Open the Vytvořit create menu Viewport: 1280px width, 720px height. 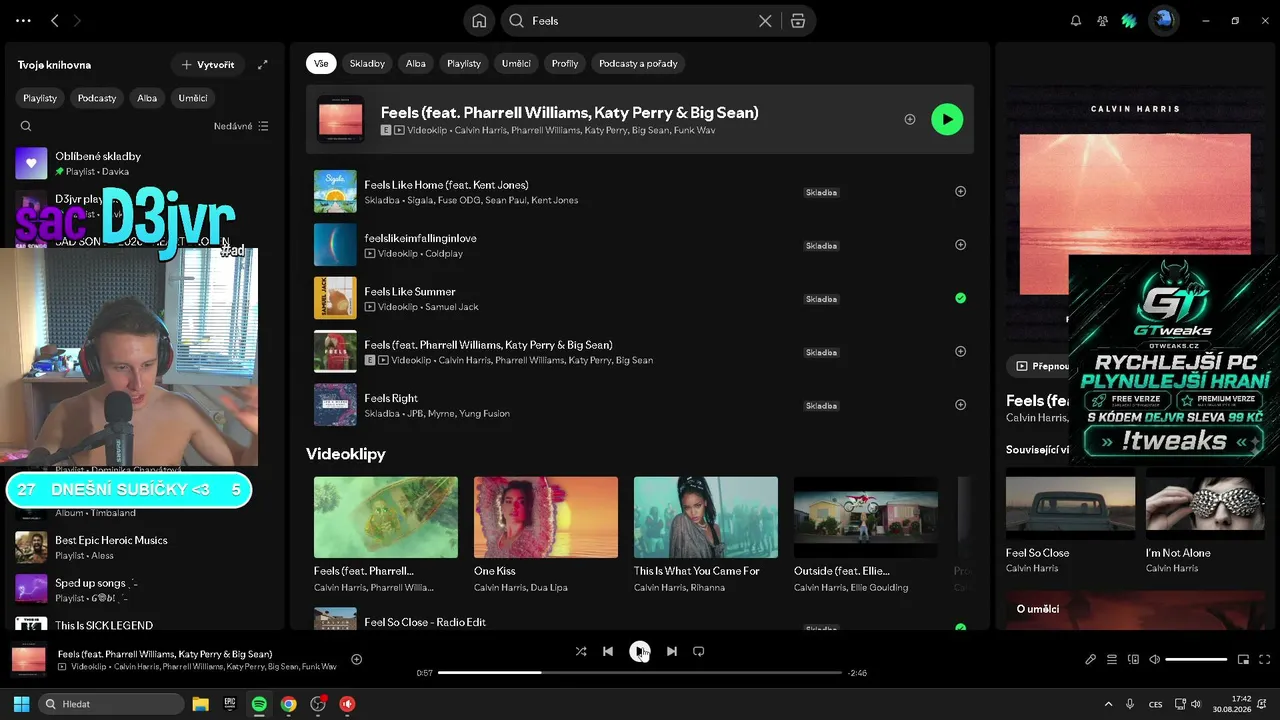(208, 65)
